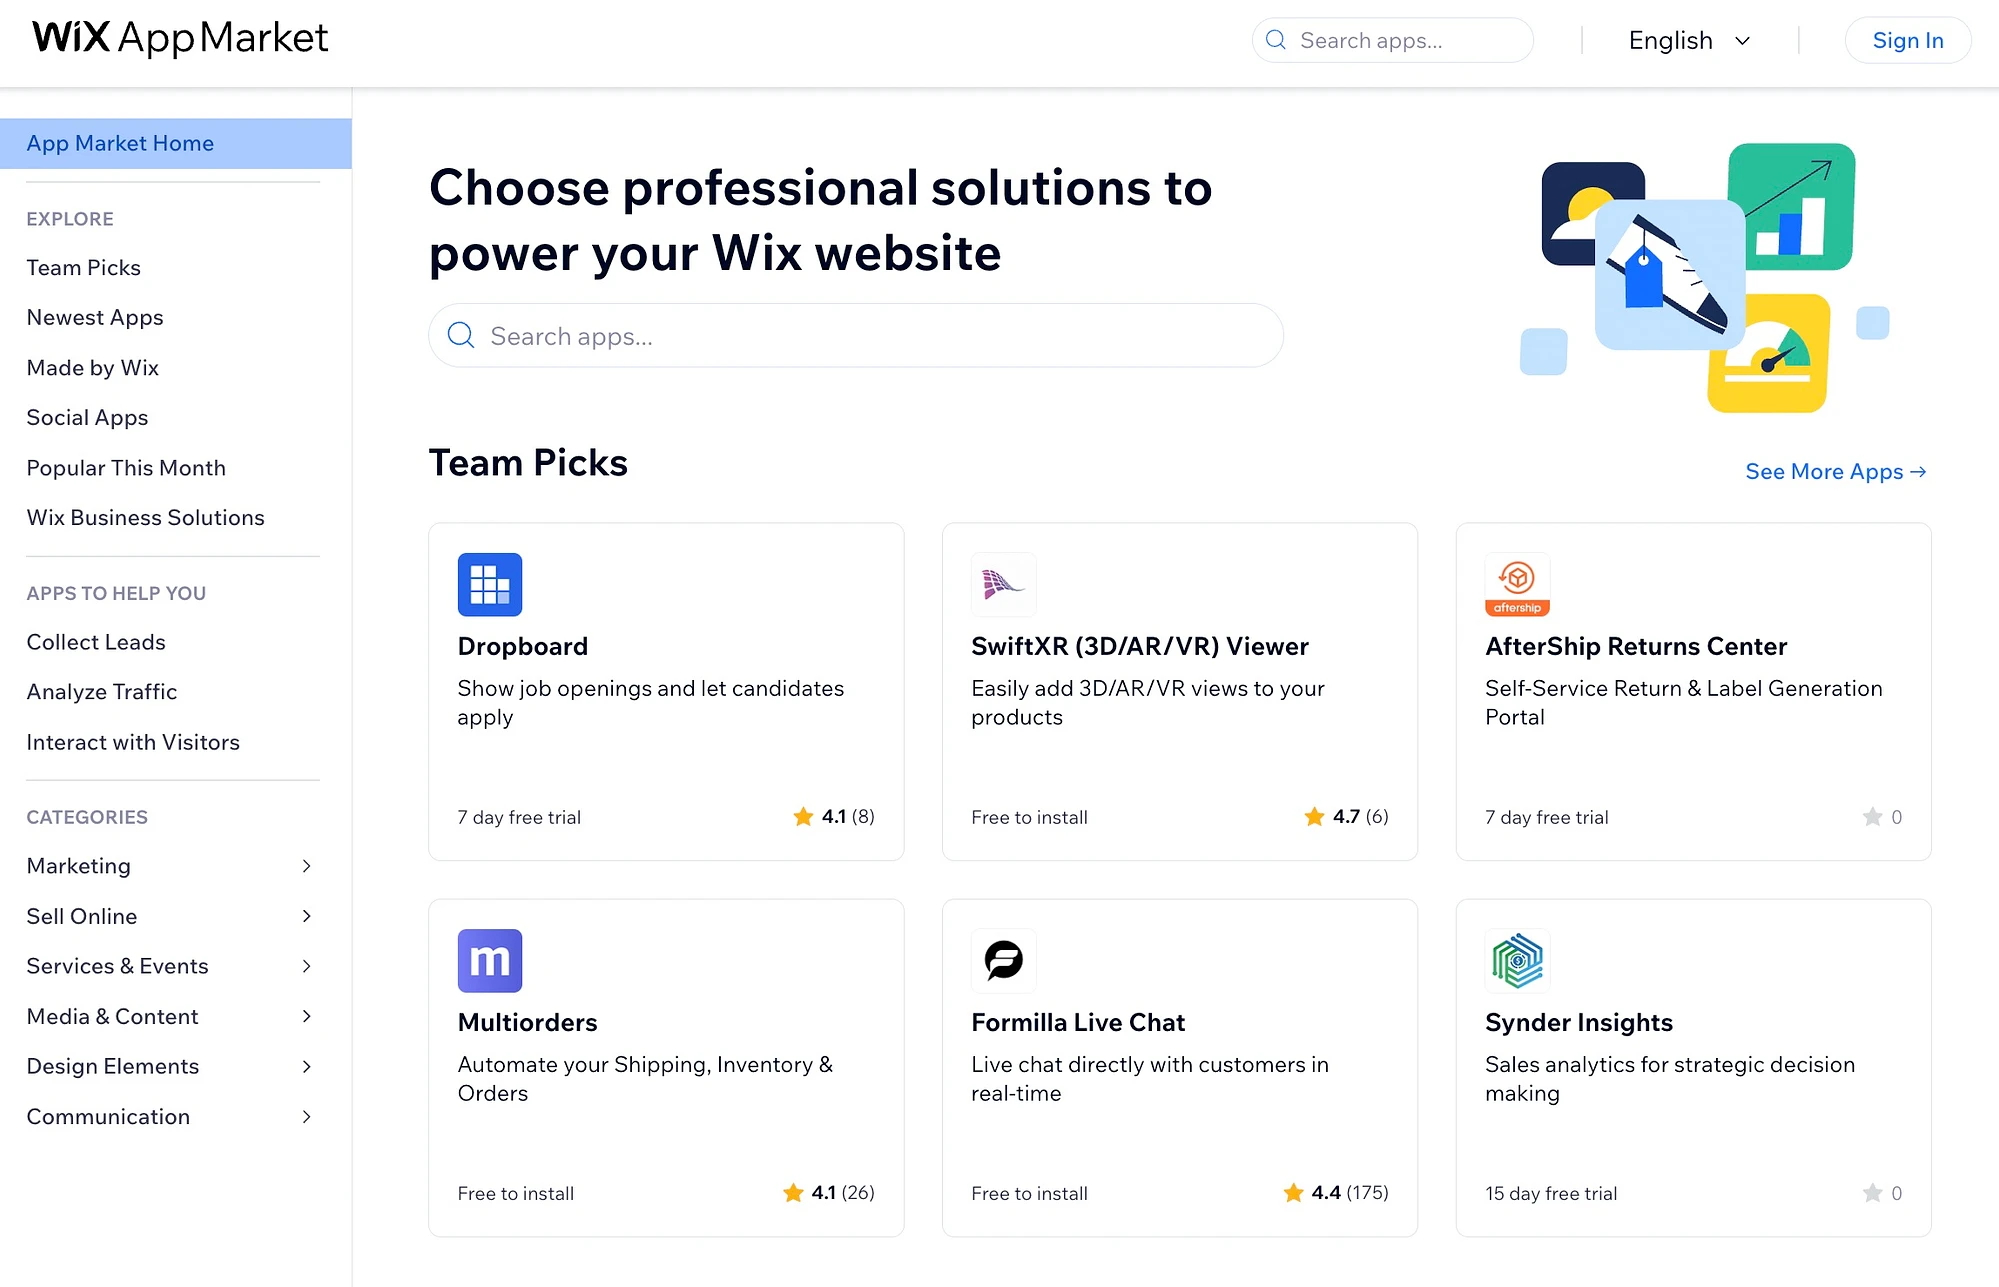Toggle the Social Apps sidebar item
Screen dimensions: 1999x1287
86,417
